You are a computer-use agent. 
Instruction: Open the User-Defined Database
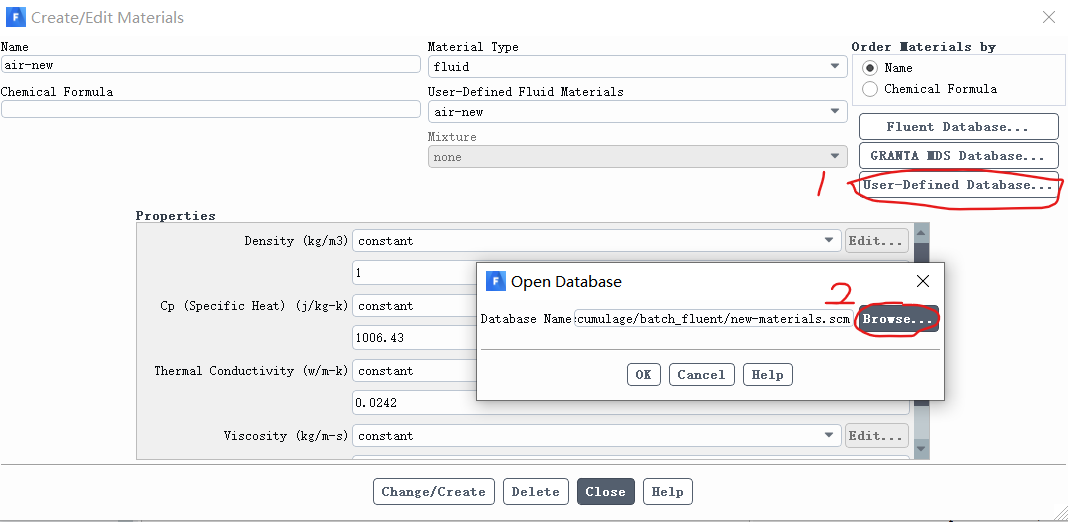coord(958,185)
